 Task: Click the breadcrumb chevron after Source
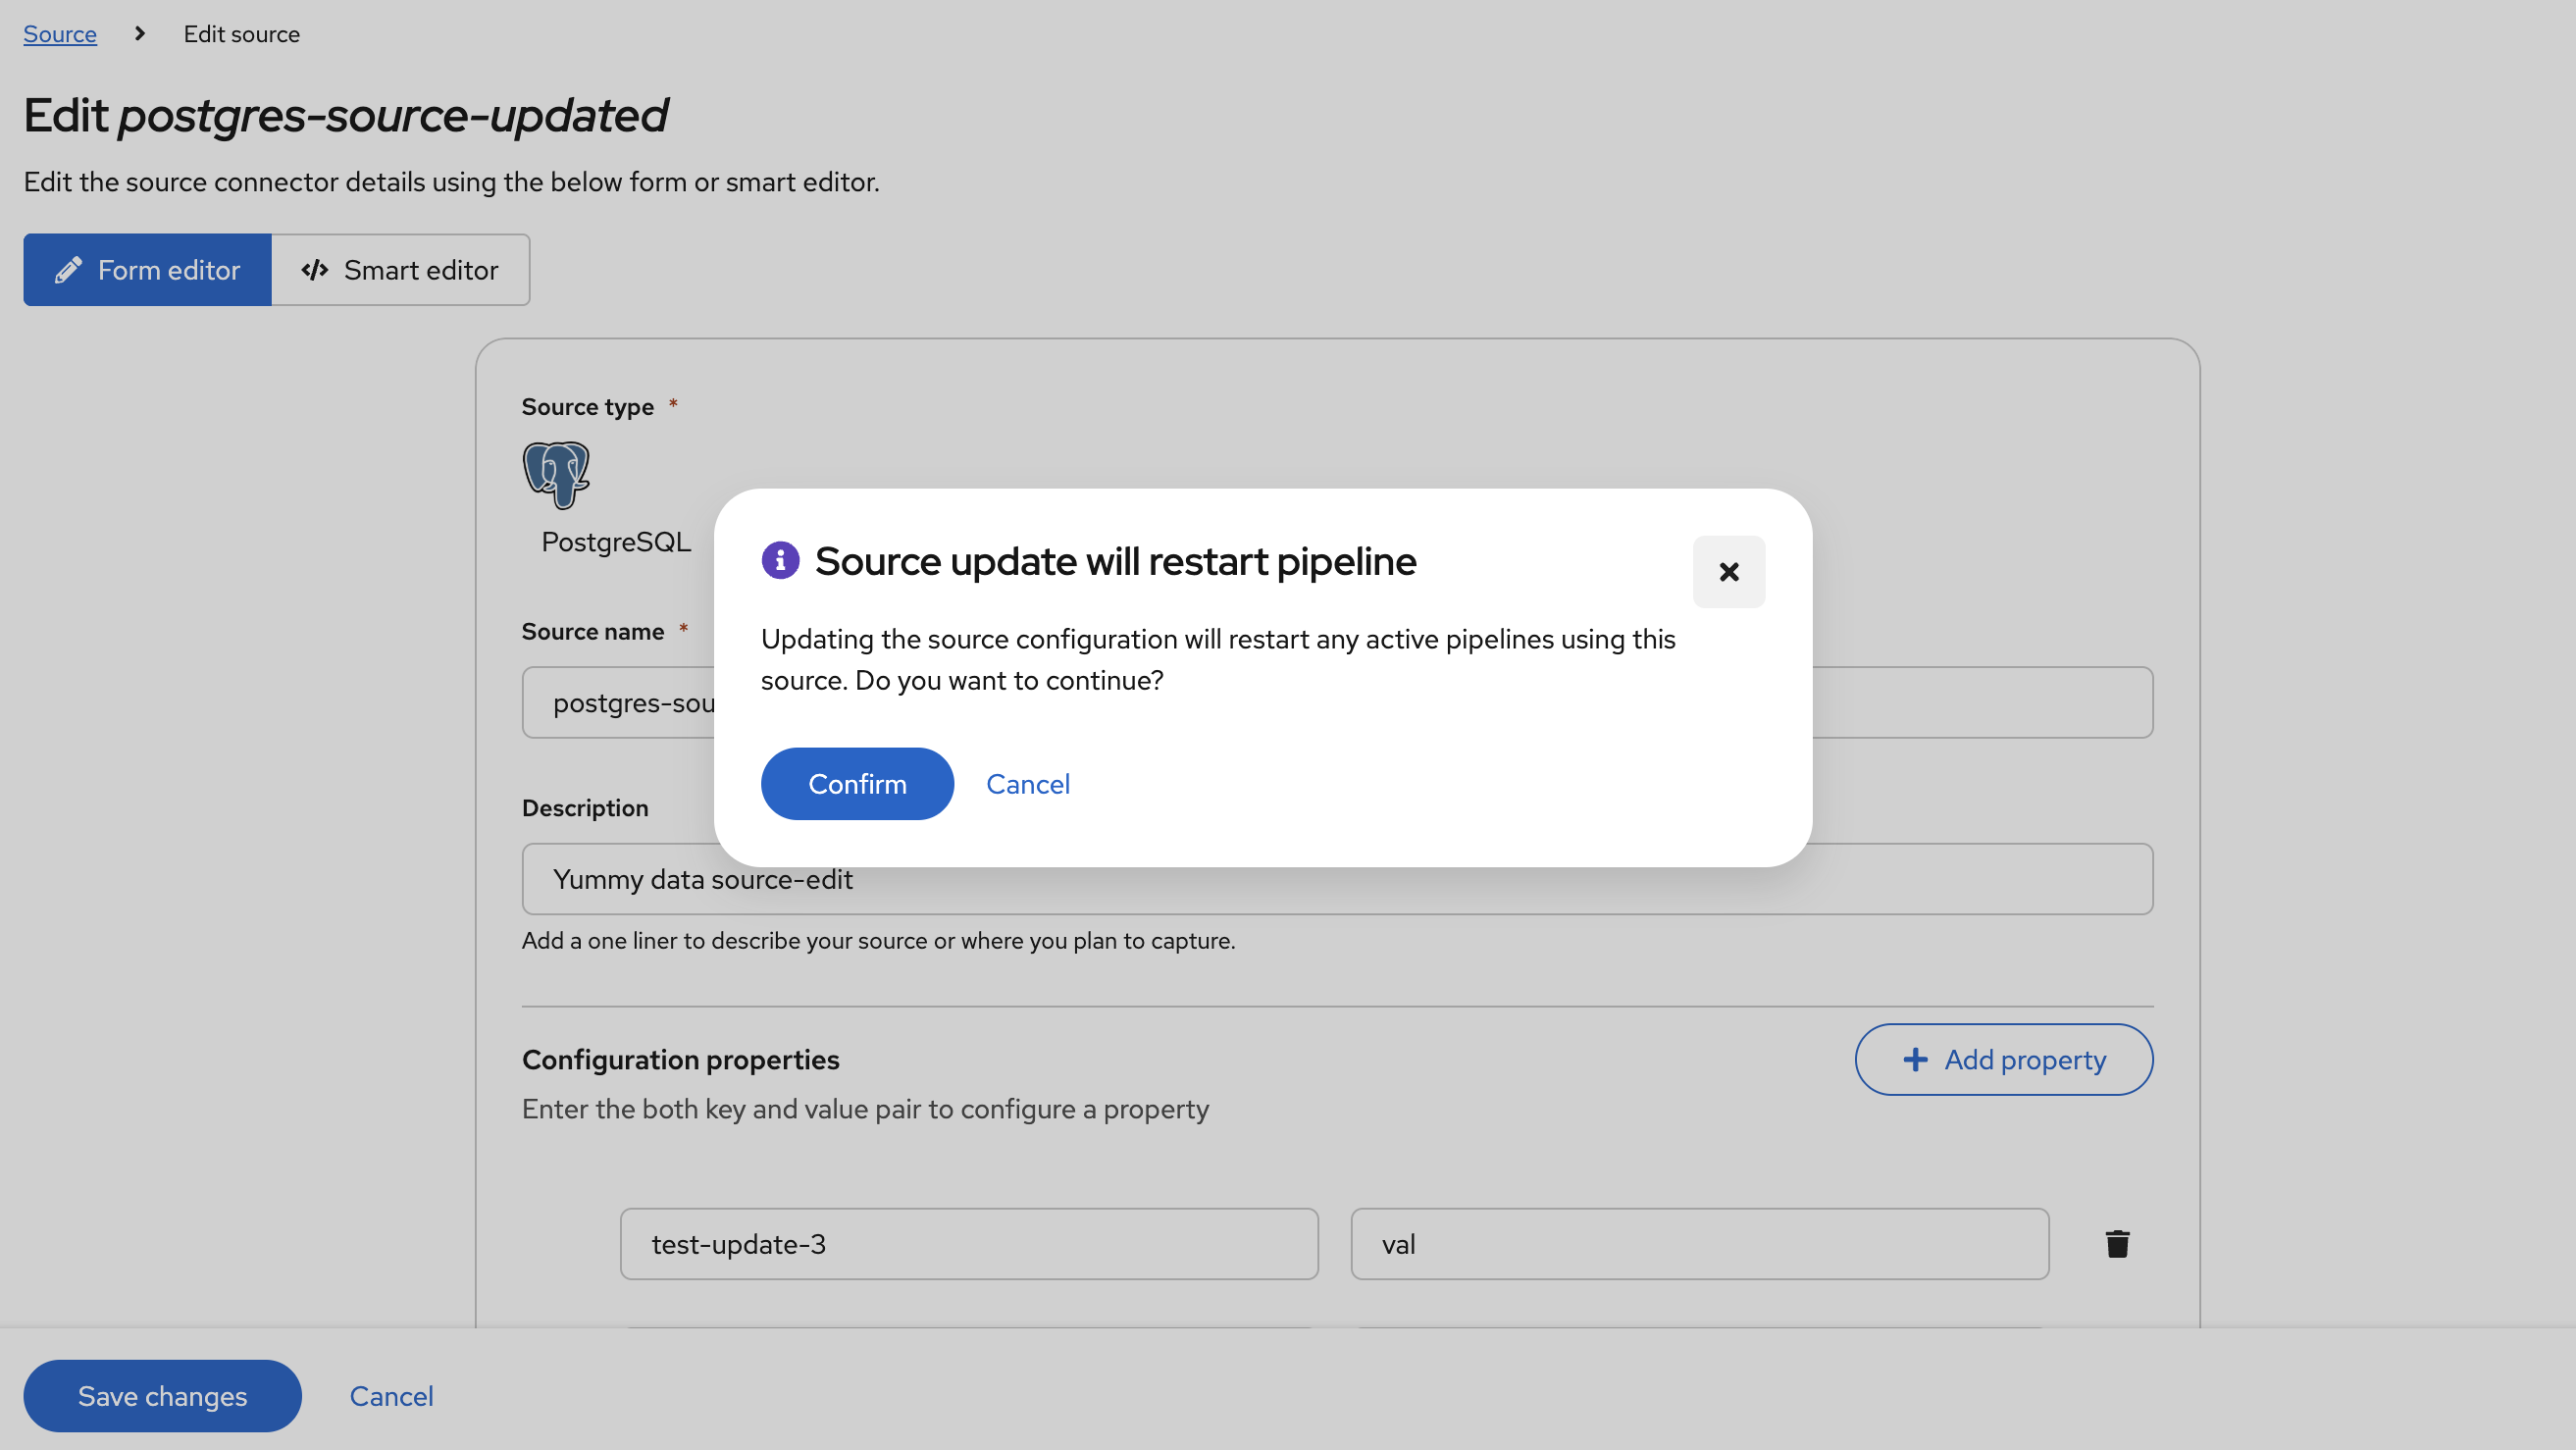(x=138, y=33)
